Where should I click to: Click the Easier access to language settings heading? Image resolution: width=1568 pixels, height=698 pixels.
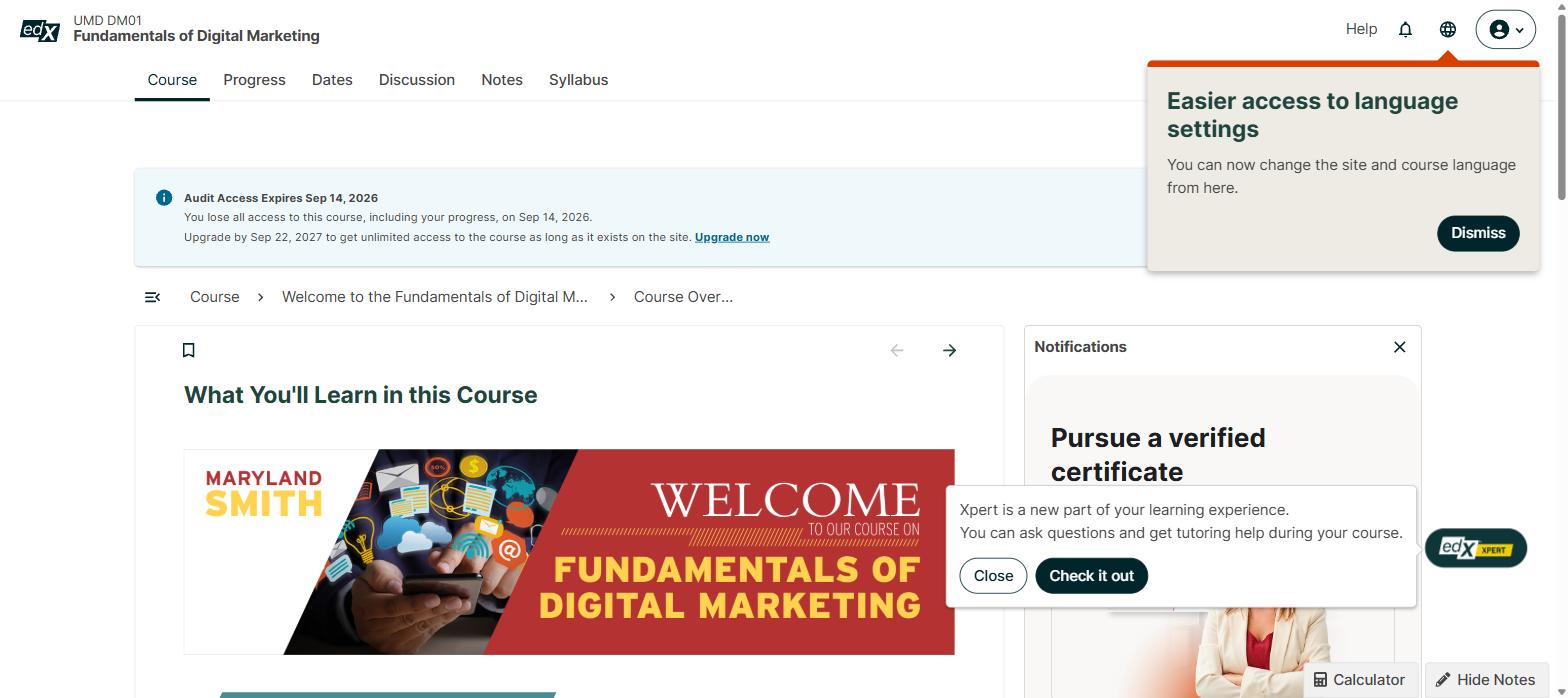tap(1312, 115)
